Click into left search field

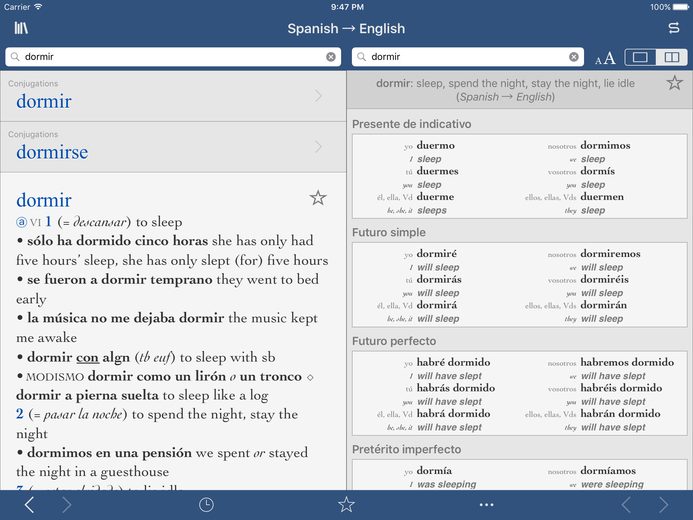point(173,57)
